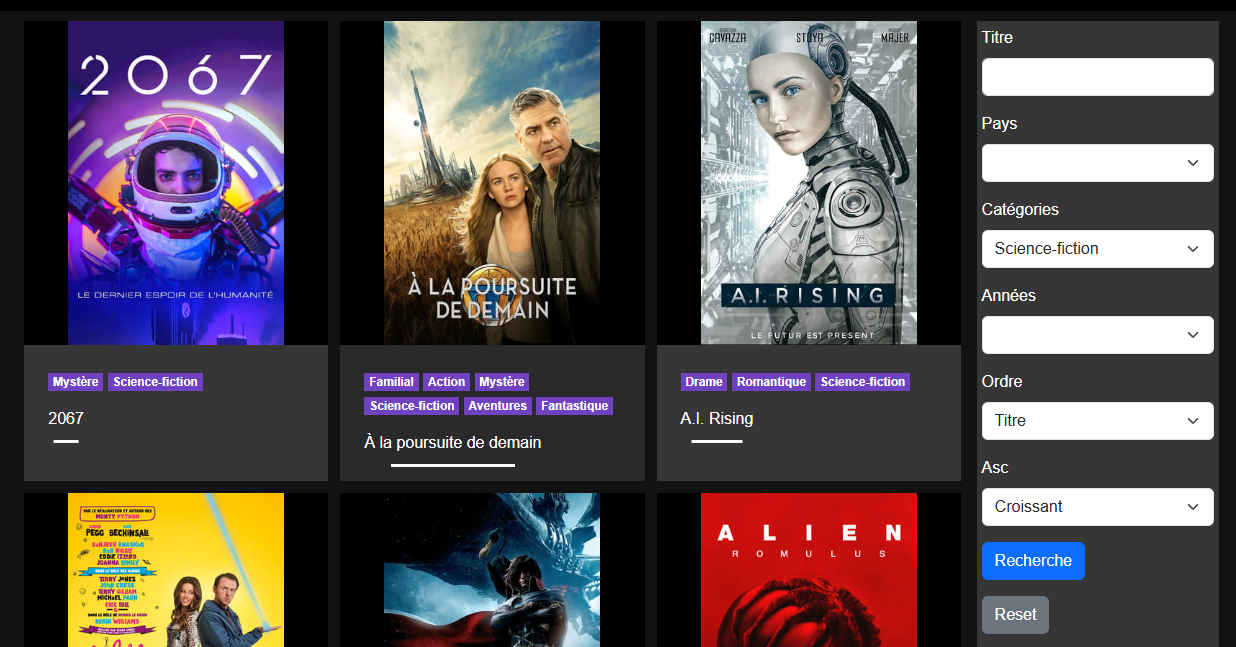Choose the Aventures genre tag
Image resolution: width=1236 pixels, height=647 pixels.
click(497, 406)
